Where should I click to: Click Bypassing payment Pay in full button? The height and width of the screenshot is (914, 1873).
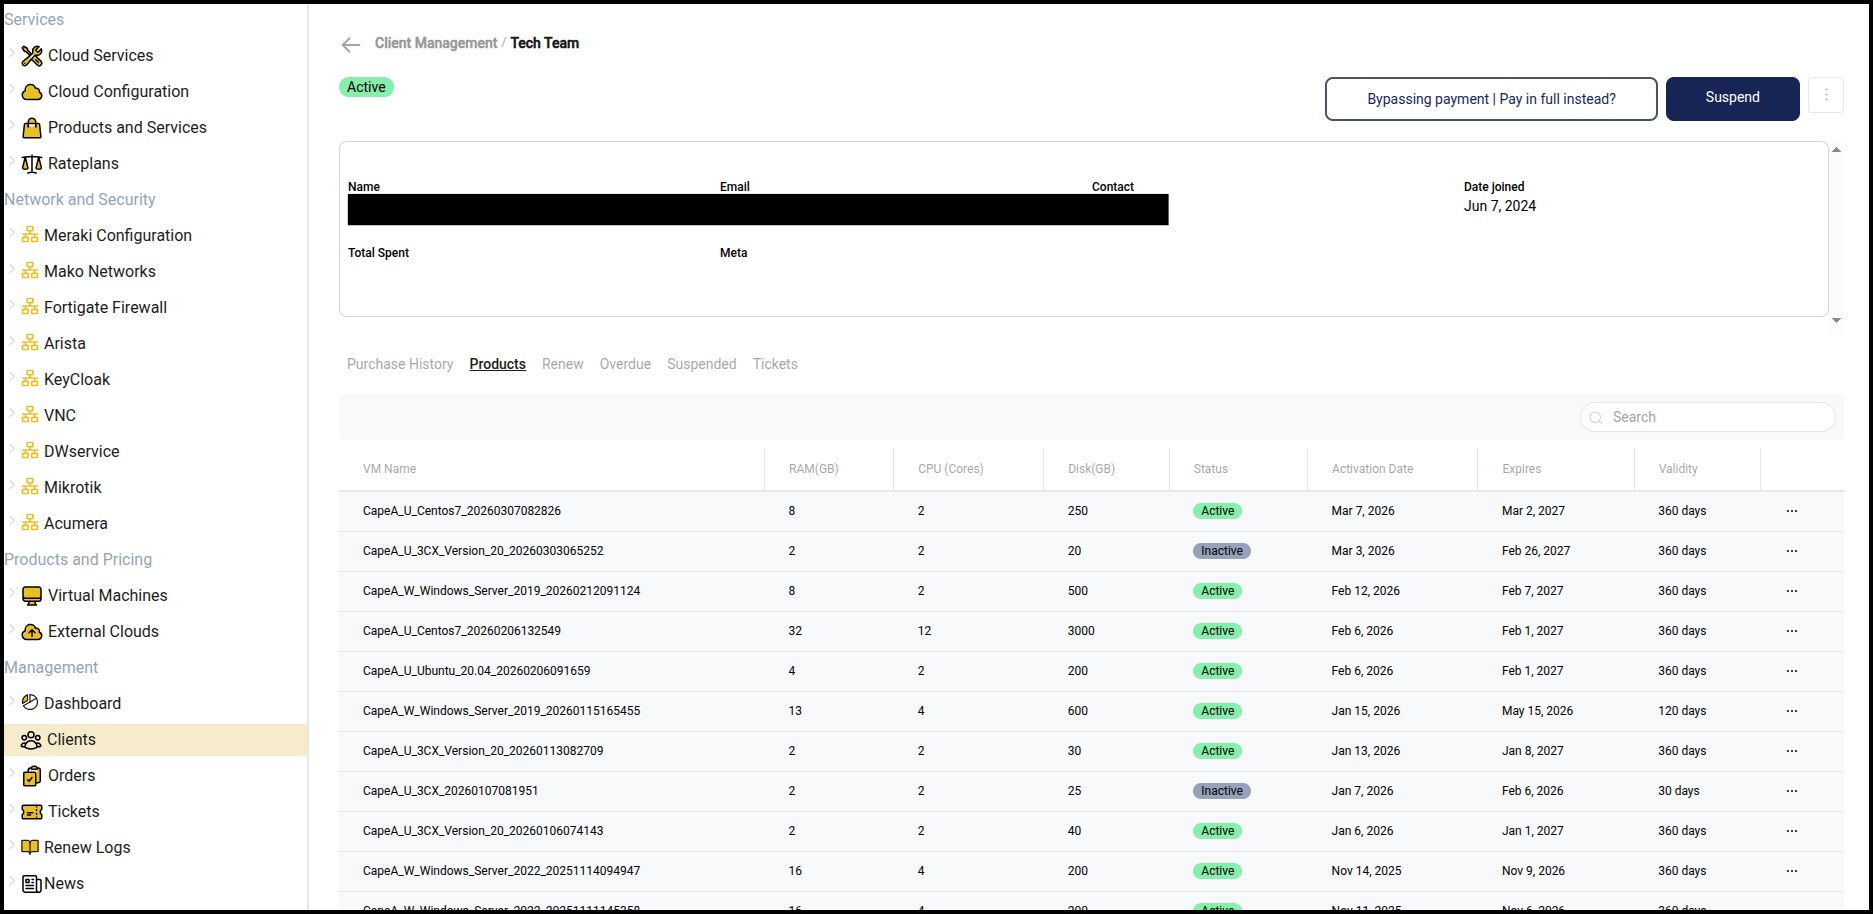(1491, 99)
